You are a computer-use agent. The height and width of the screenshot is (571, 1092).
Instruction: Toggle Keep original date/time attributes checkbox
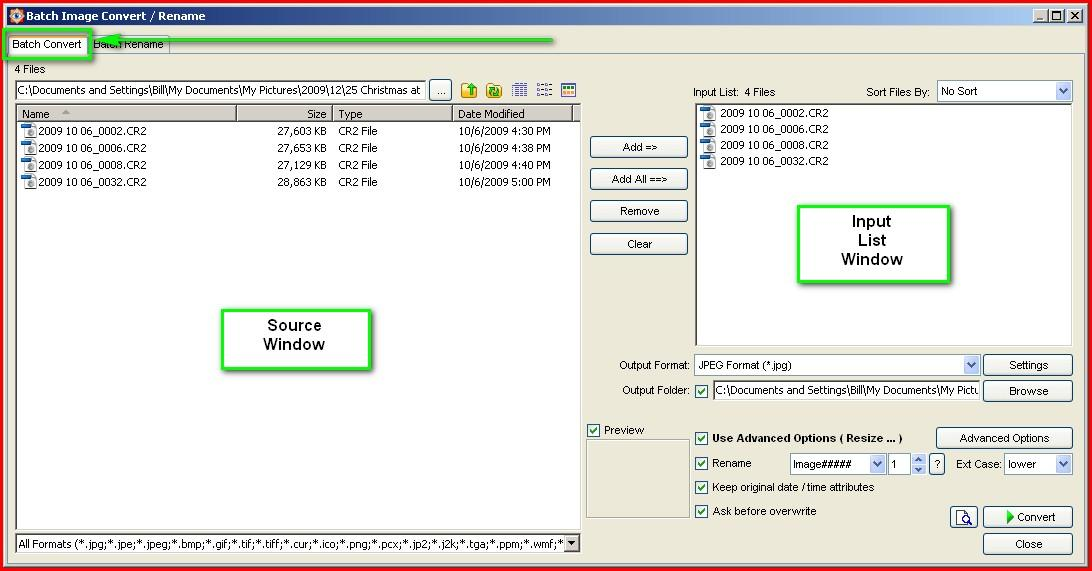701,487
